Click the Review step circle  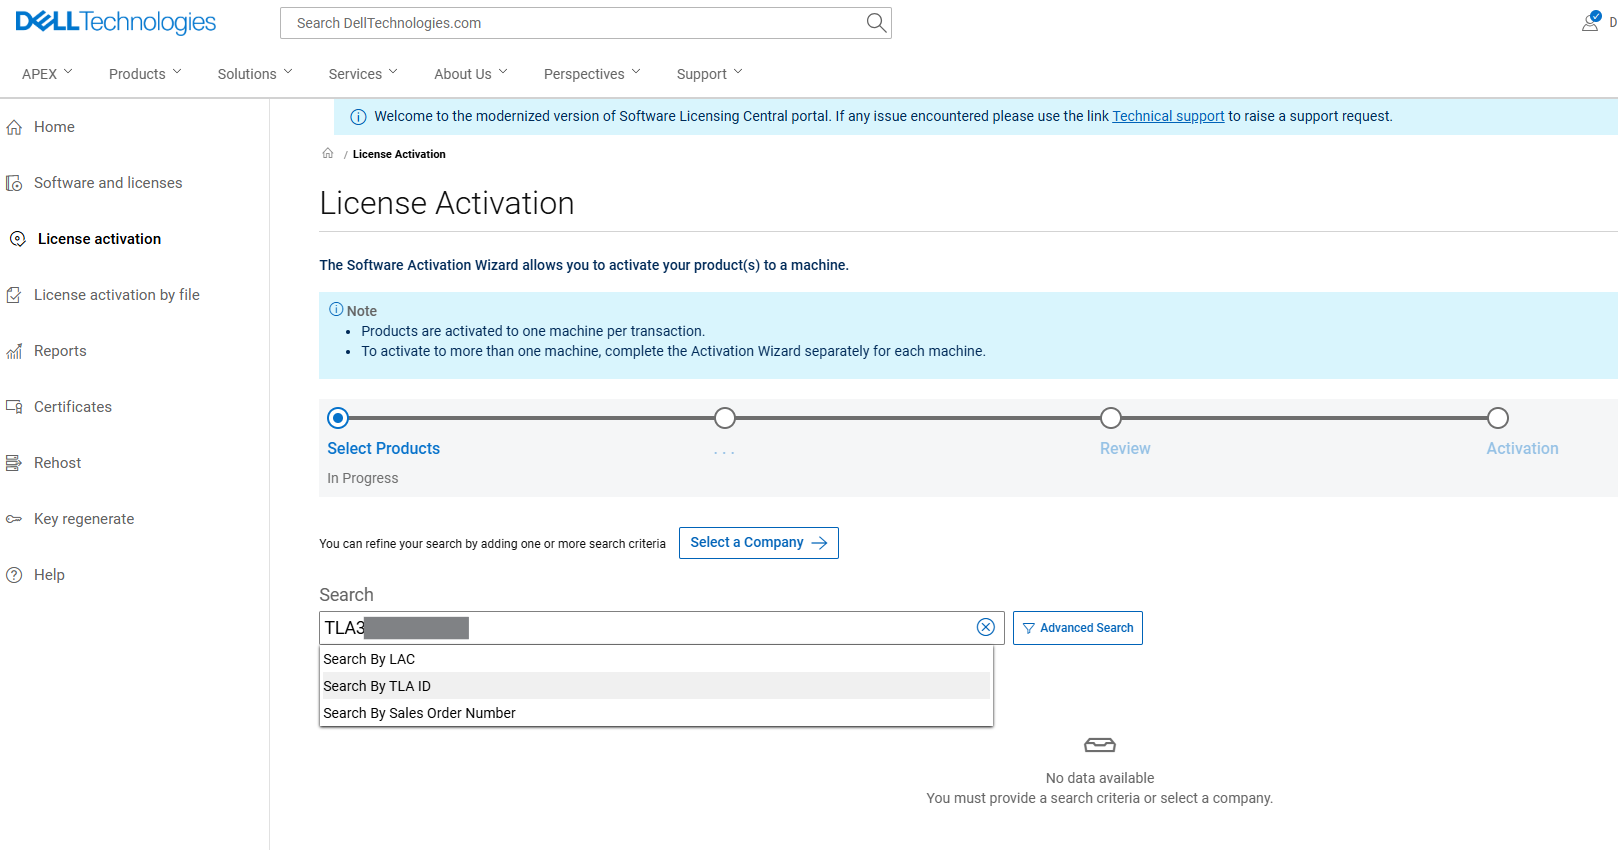[x=1111, y=418]
